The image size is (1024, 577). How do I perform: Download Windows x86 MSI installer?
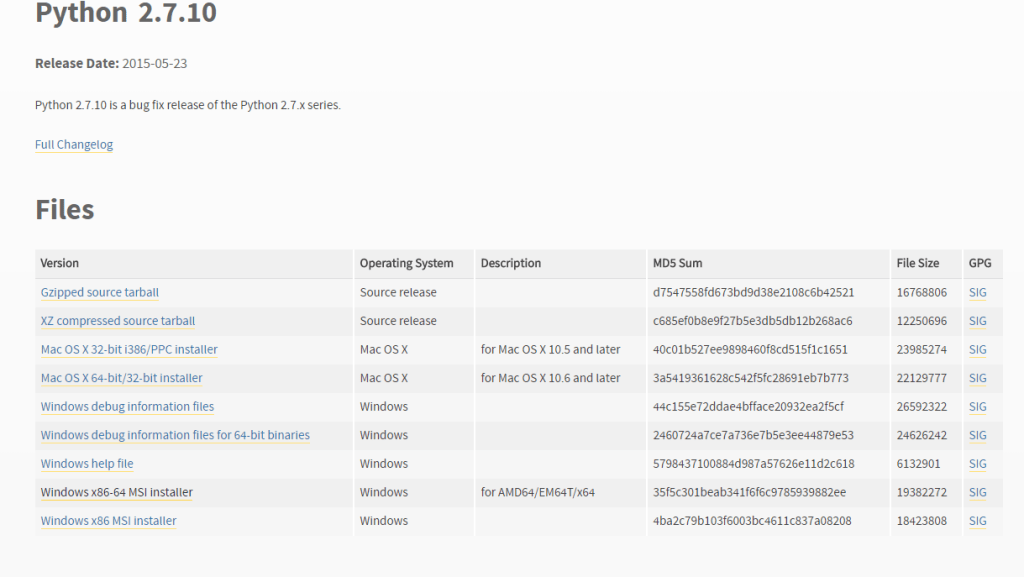pyautogui.click(x=108, y=520)
